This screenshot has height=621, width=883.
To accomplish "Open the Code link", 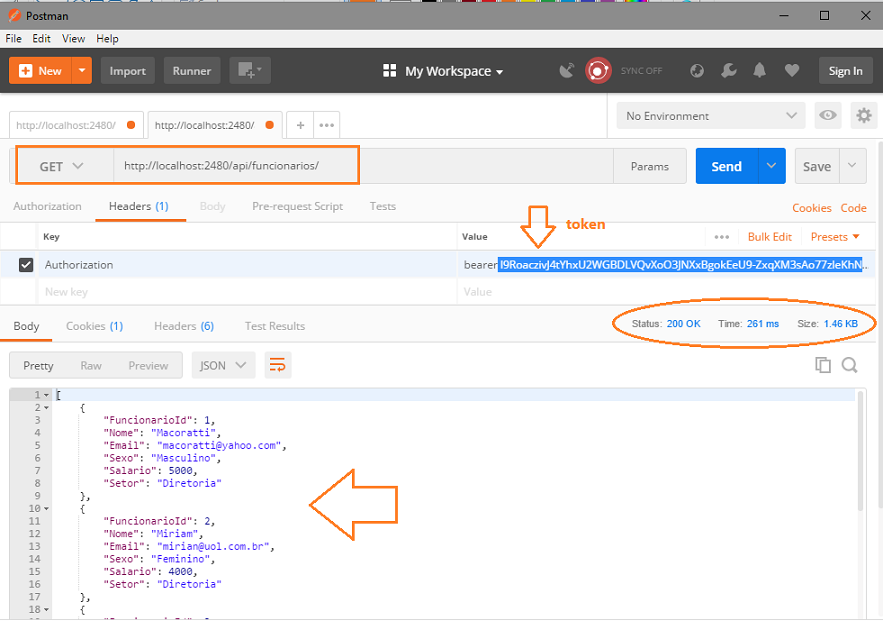I will tap(853, 208).
